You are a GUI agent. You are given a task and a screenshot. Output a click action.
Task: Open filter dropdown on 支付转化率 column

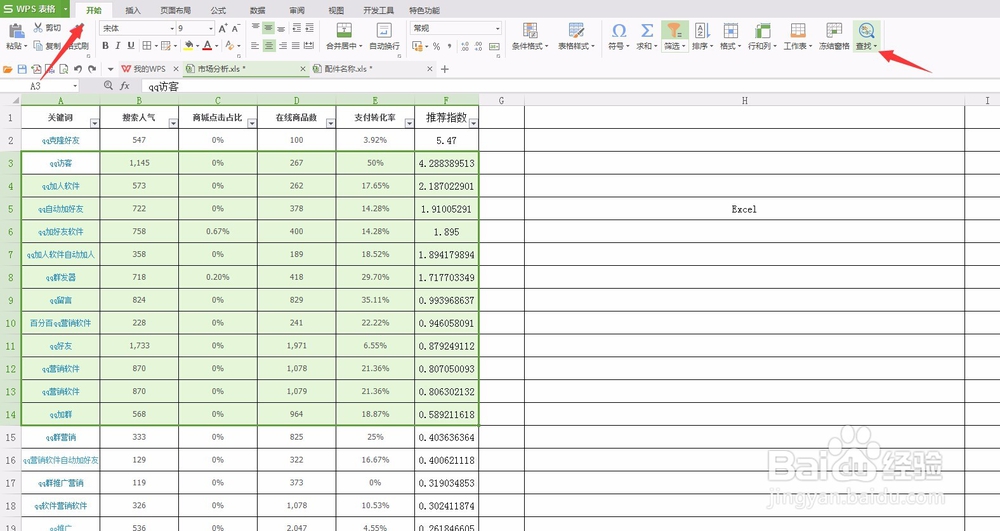409,122
